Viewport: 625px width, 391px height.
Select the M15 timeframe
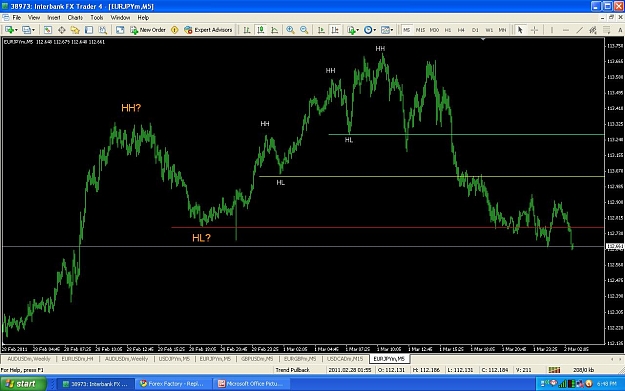(420, 30)
